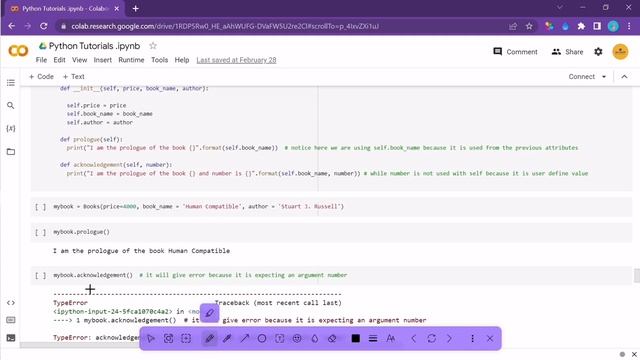
Task: Click the floating pen indicator button
Action: coord(209,313)
